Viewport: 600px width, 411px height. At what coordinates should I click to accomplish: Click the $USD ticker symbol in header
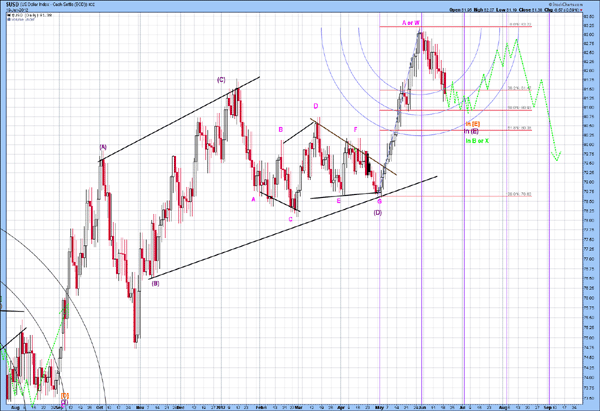point(12,5)
